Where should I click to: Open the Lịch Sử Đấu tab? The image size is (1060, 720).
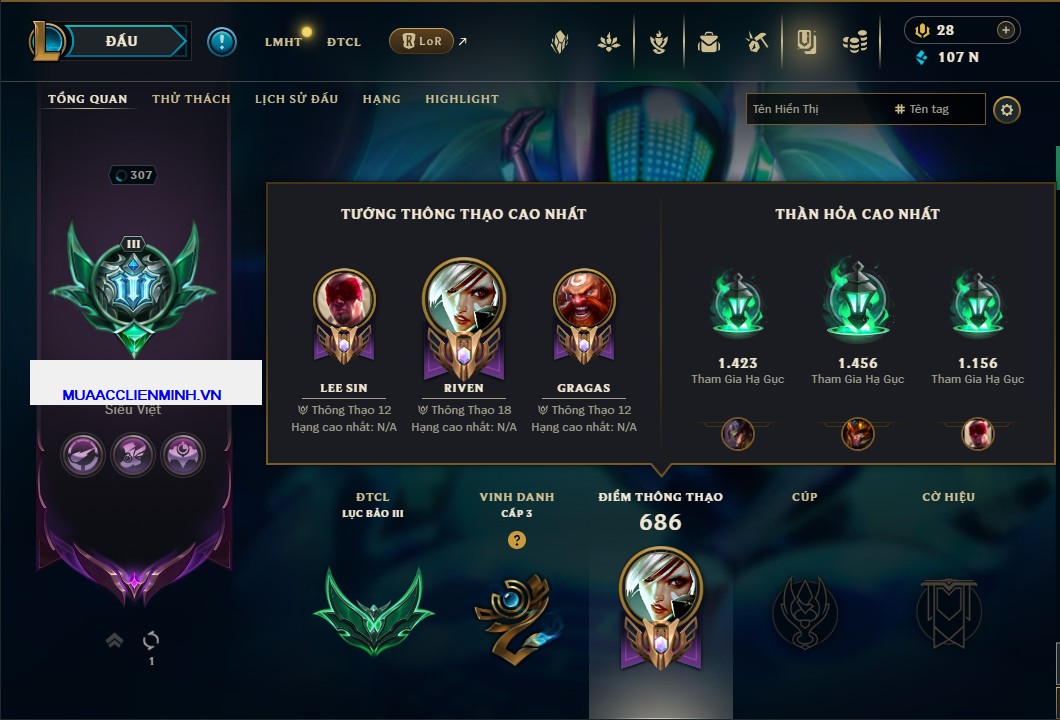296,99
